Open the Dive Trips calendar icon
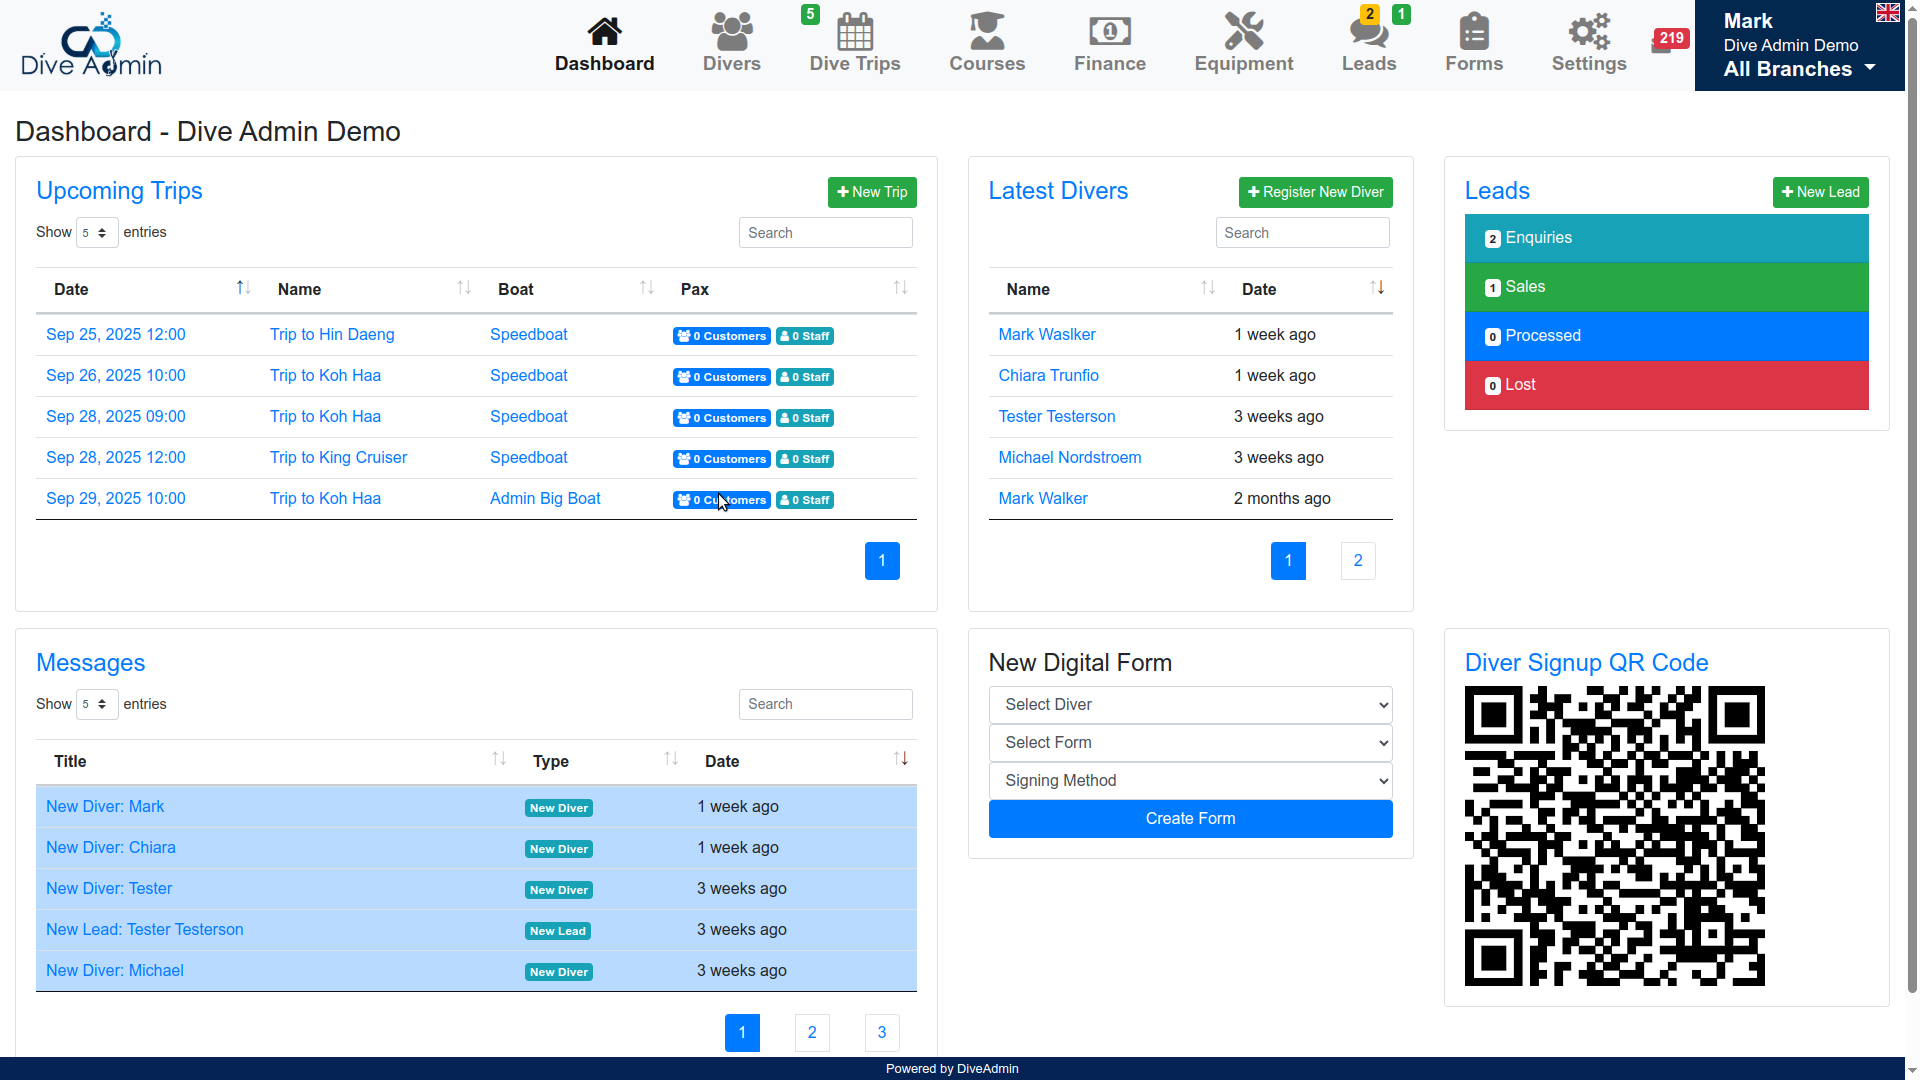 coord(854,32)
